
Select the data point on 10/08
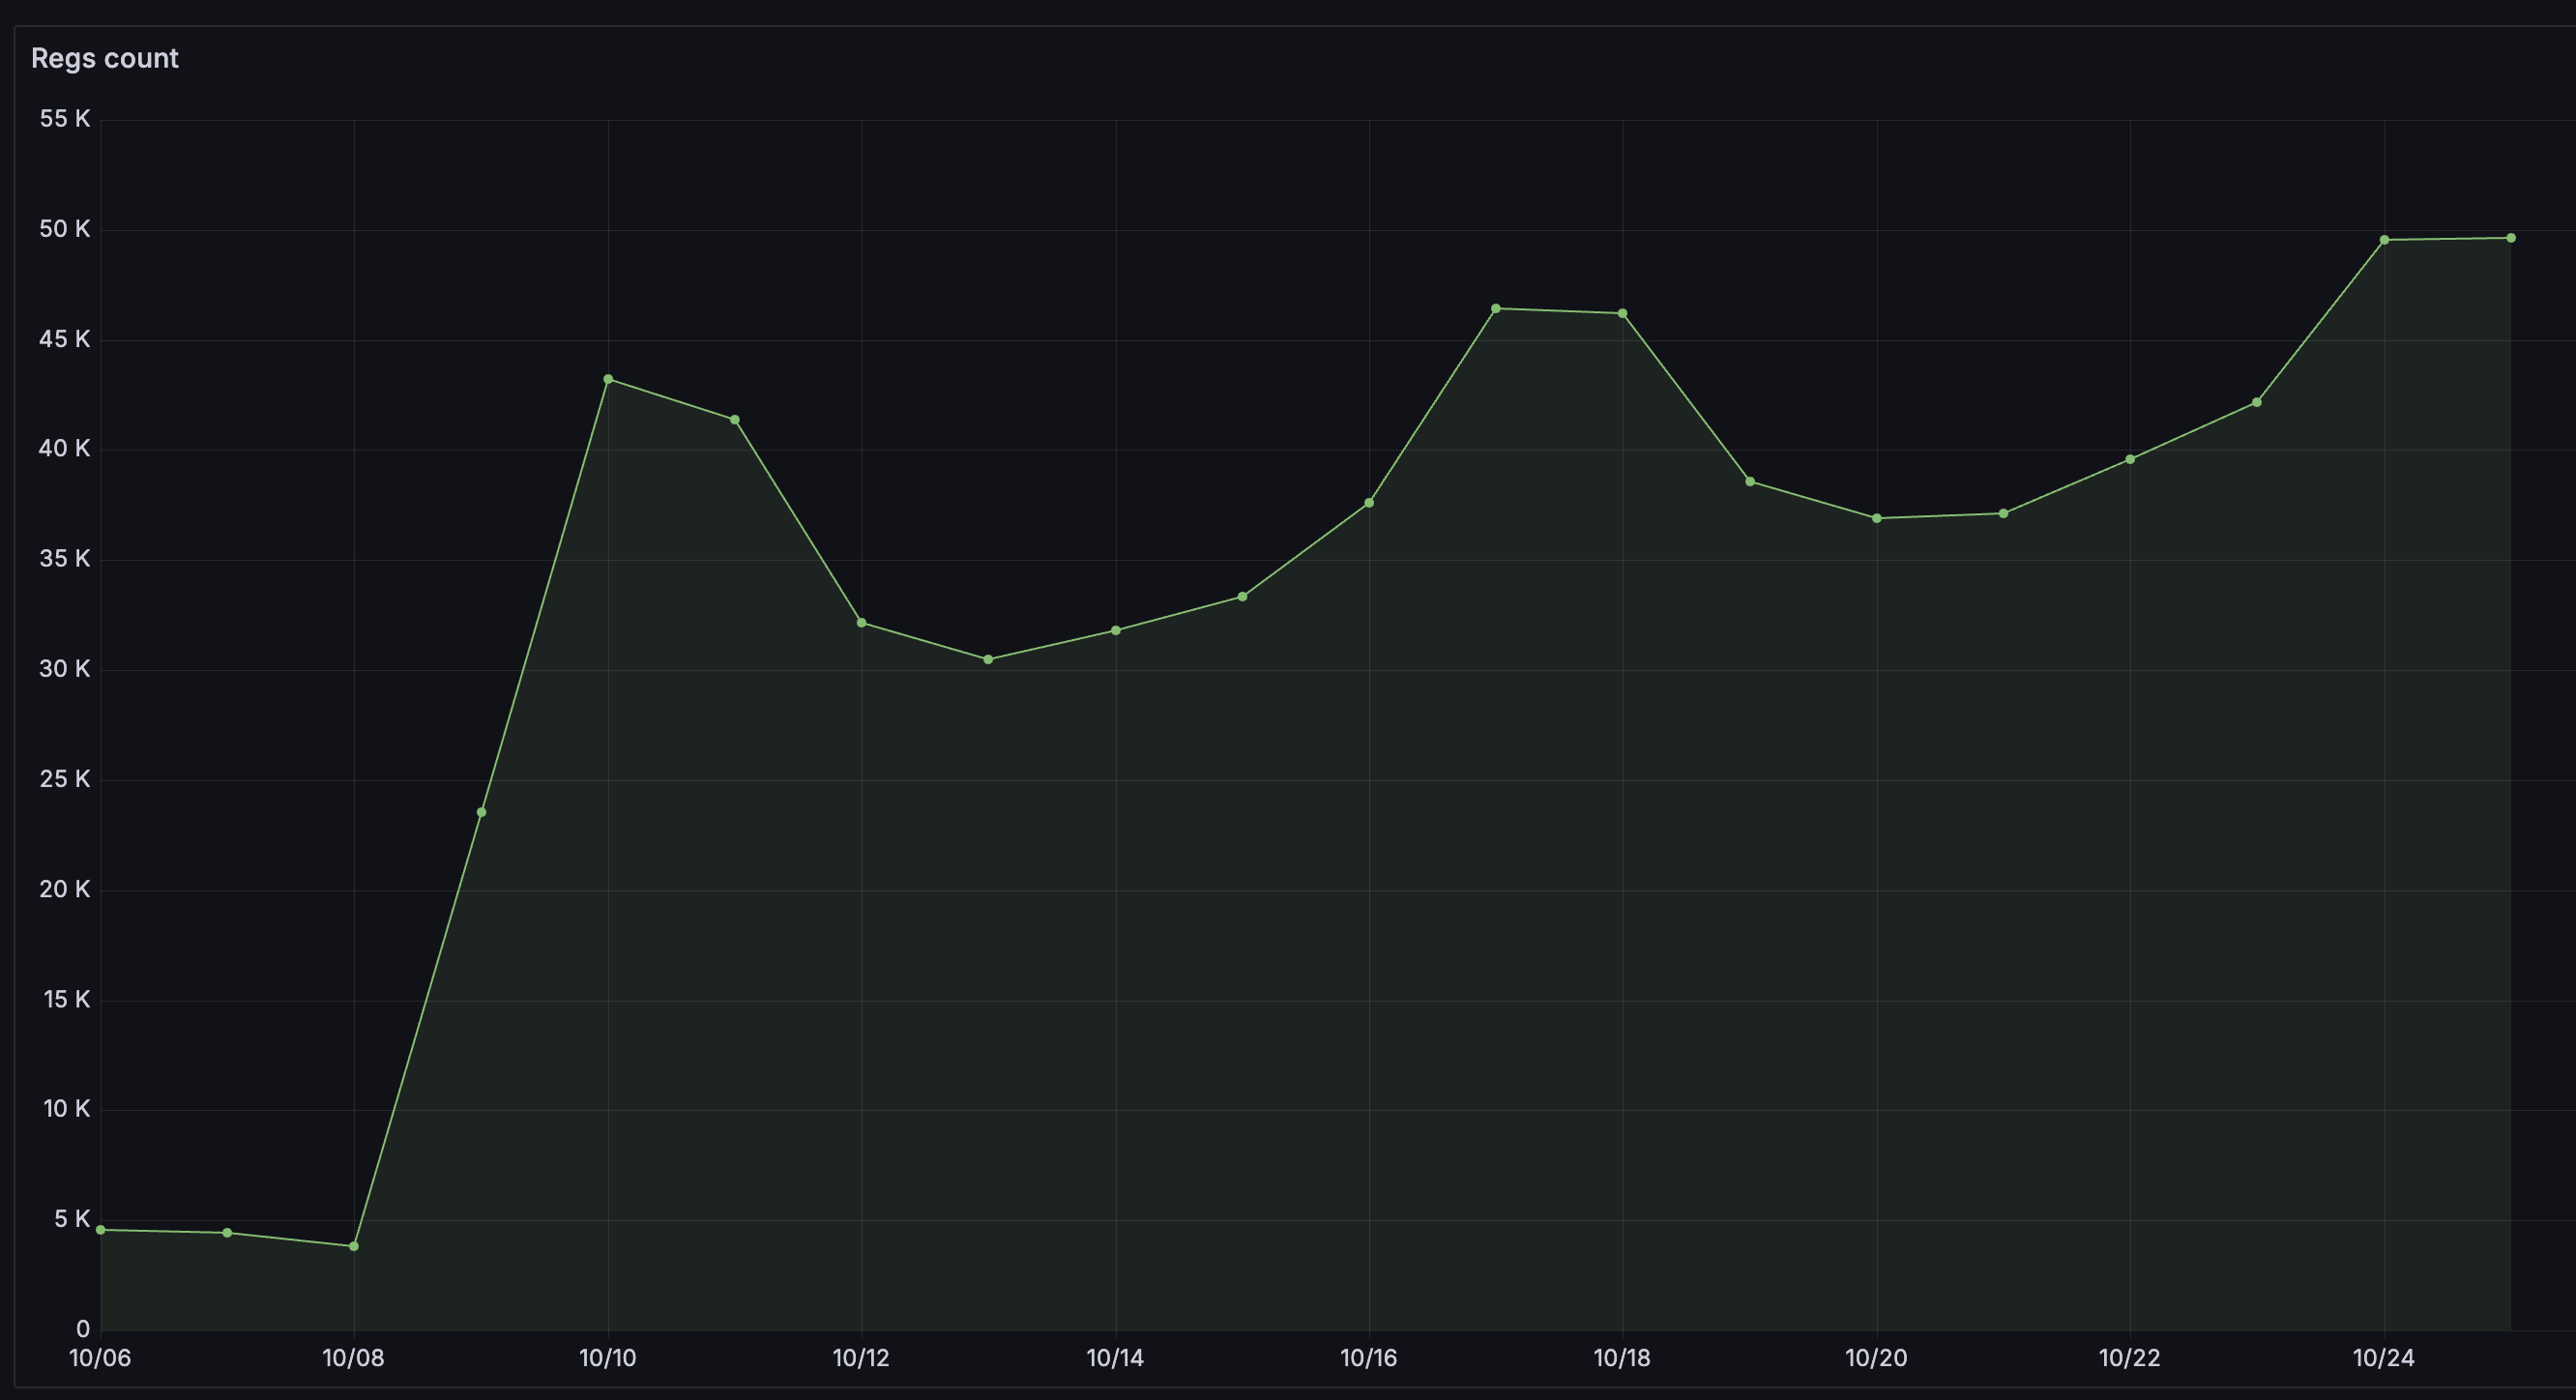pos(354,1246)
